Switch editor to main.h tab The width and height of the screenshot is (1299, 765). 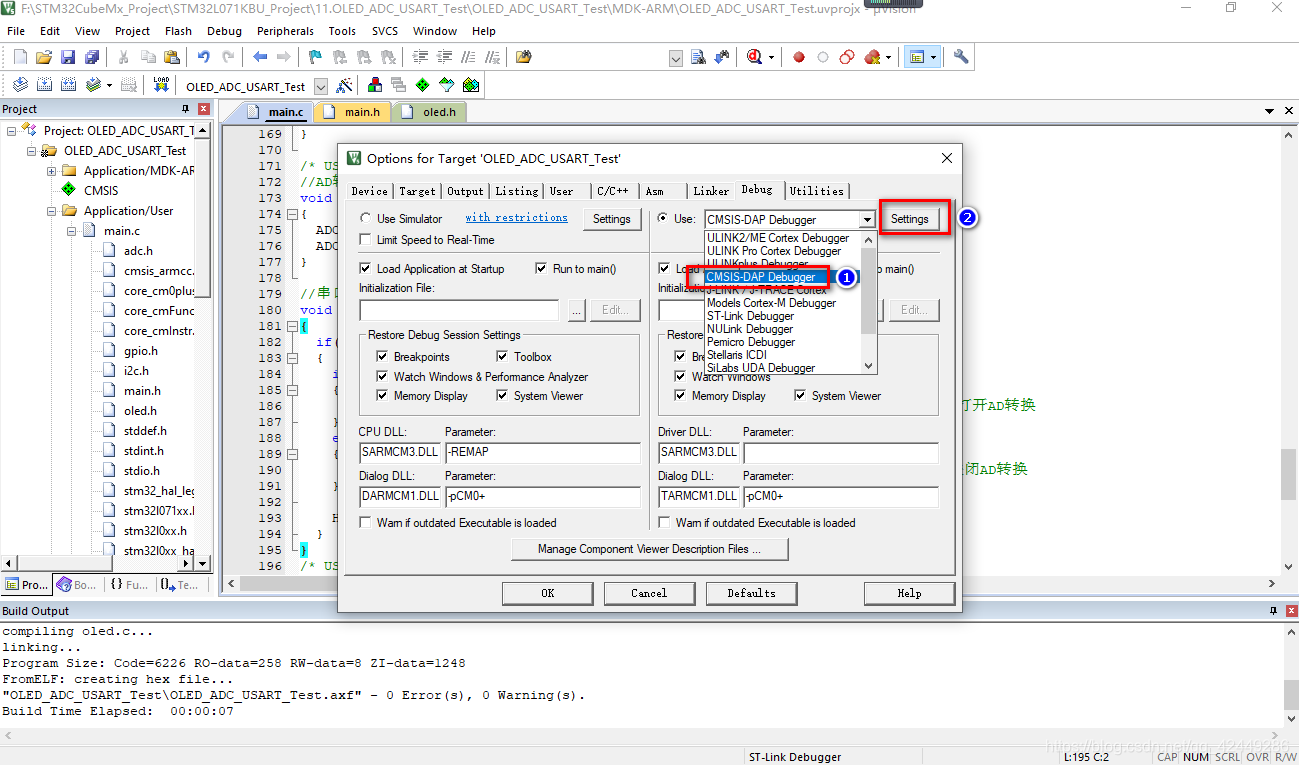[x=354, y=112]
